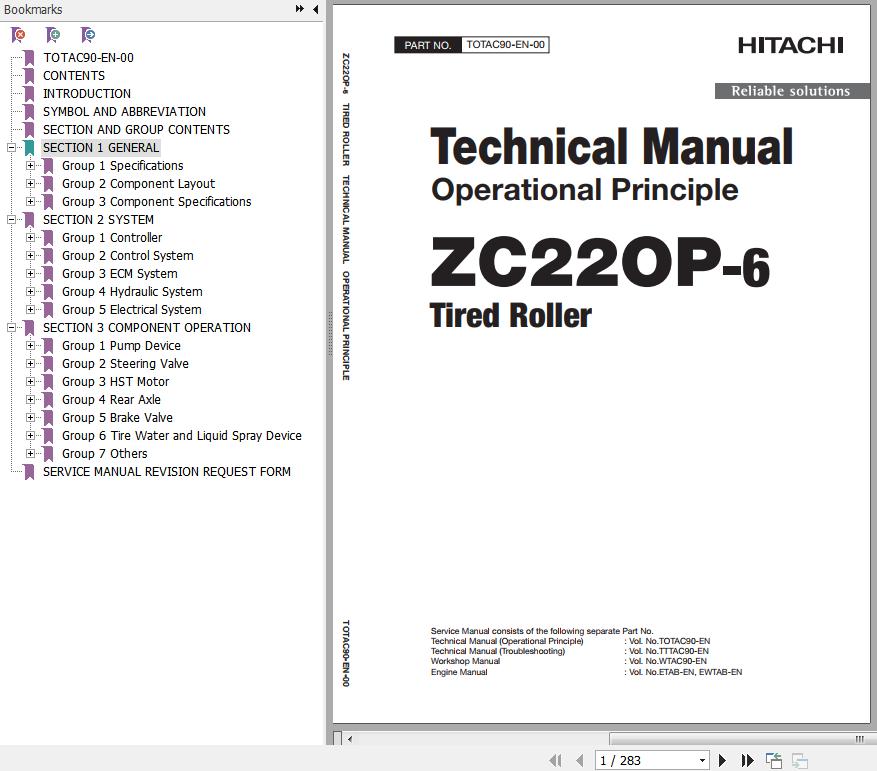Image resolution: width=877 pixels, height=771 pixels.
Task: Click the bookmark icon beside INTRODUCTION
Action: 29,94
